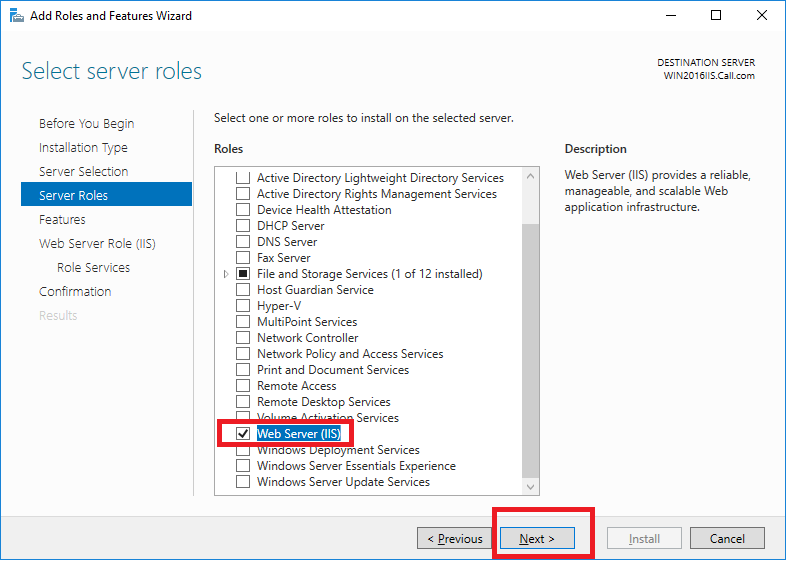
Task: Check Active Directory Lightweight Directory Services
Action: click(x=243, y=177)
